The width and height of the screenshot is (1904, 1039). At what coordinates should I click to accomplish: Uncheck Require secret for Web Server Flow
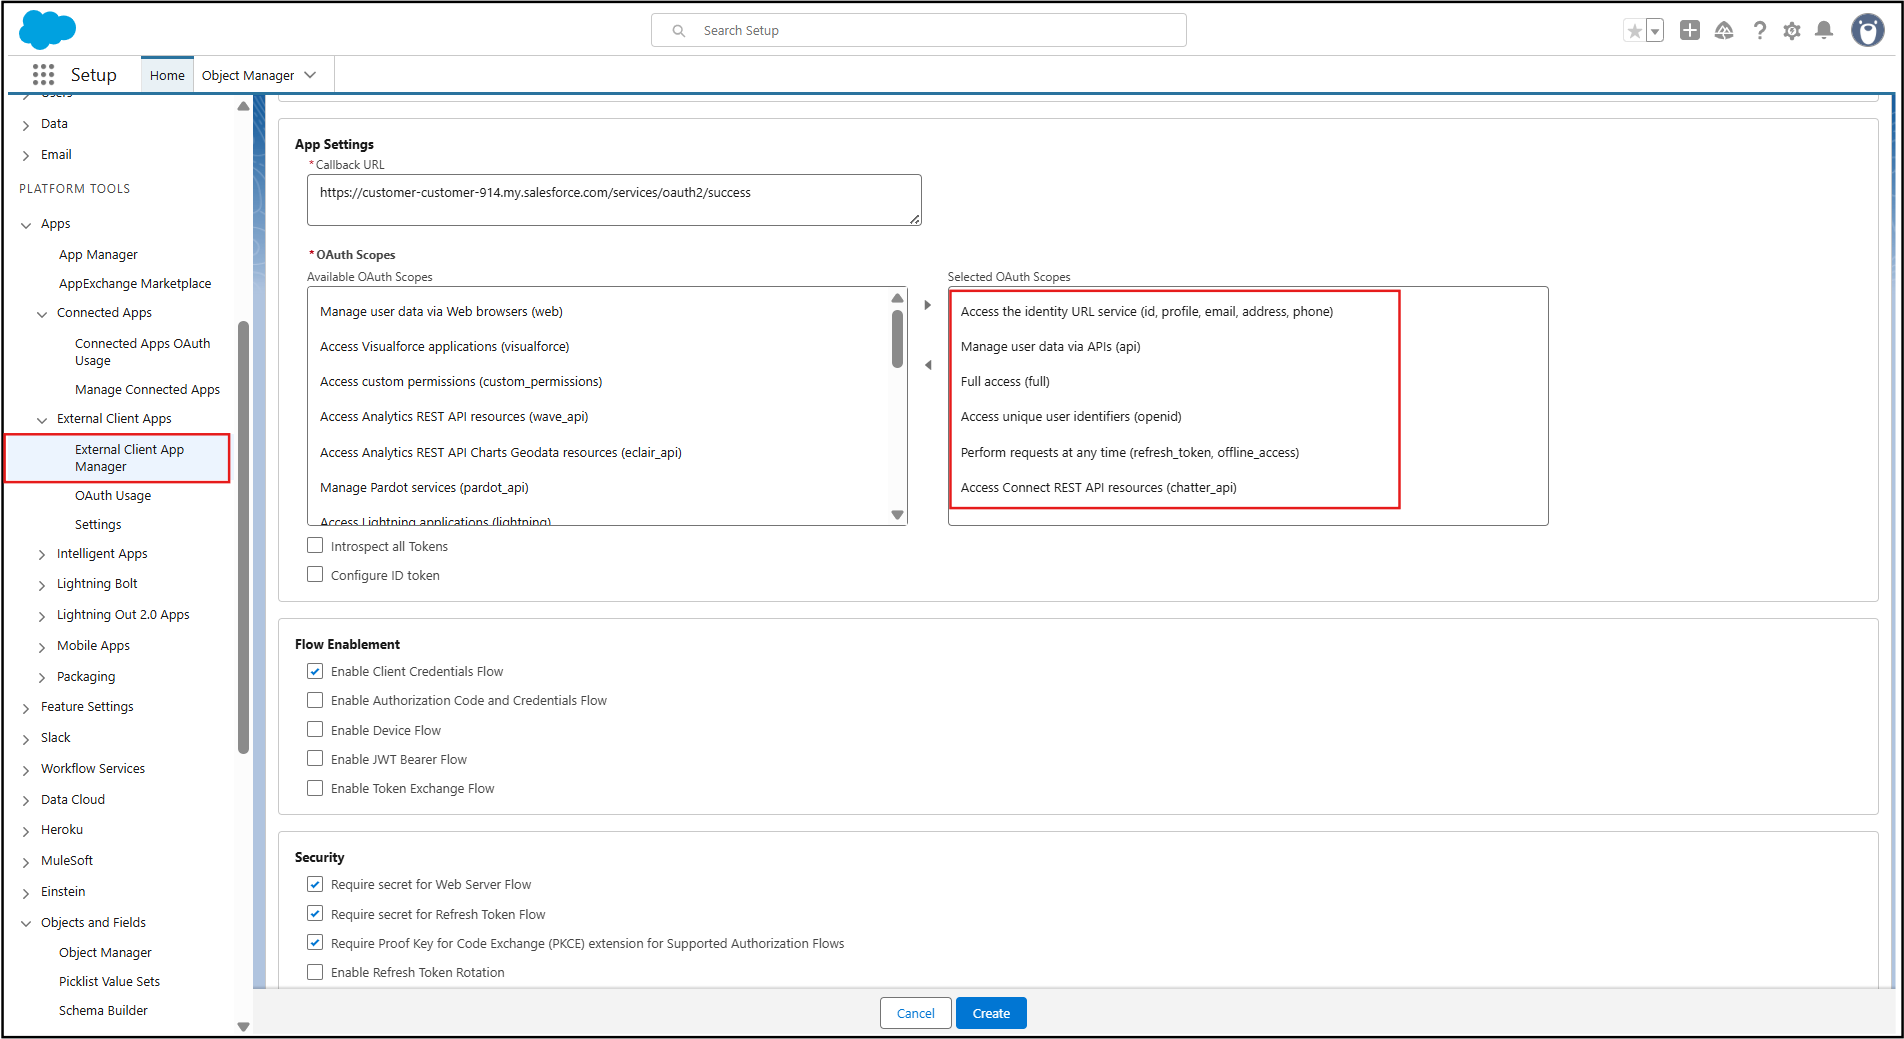(x=315, y=884)
